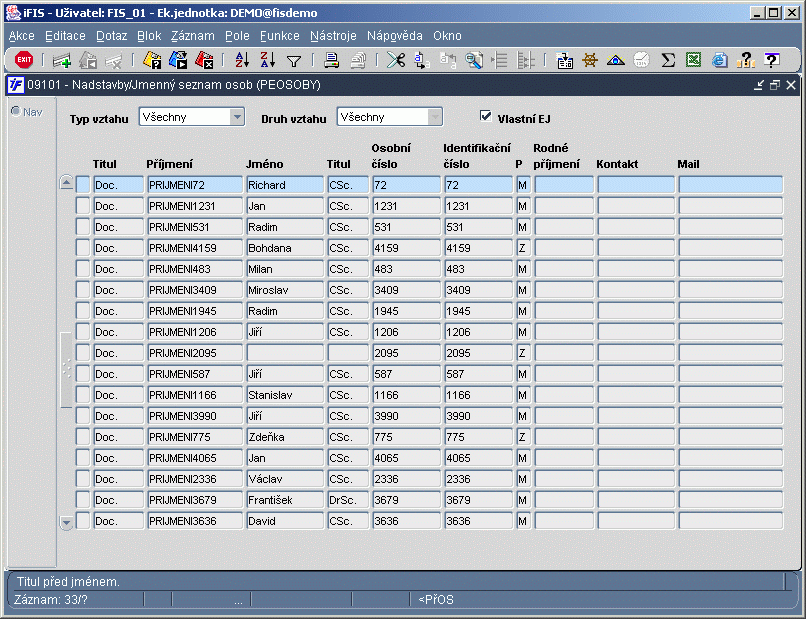The height and width of the screenshot is (619, 806).
Task: Click the Osobní číslo field 3409
Action: click(407, 290)
